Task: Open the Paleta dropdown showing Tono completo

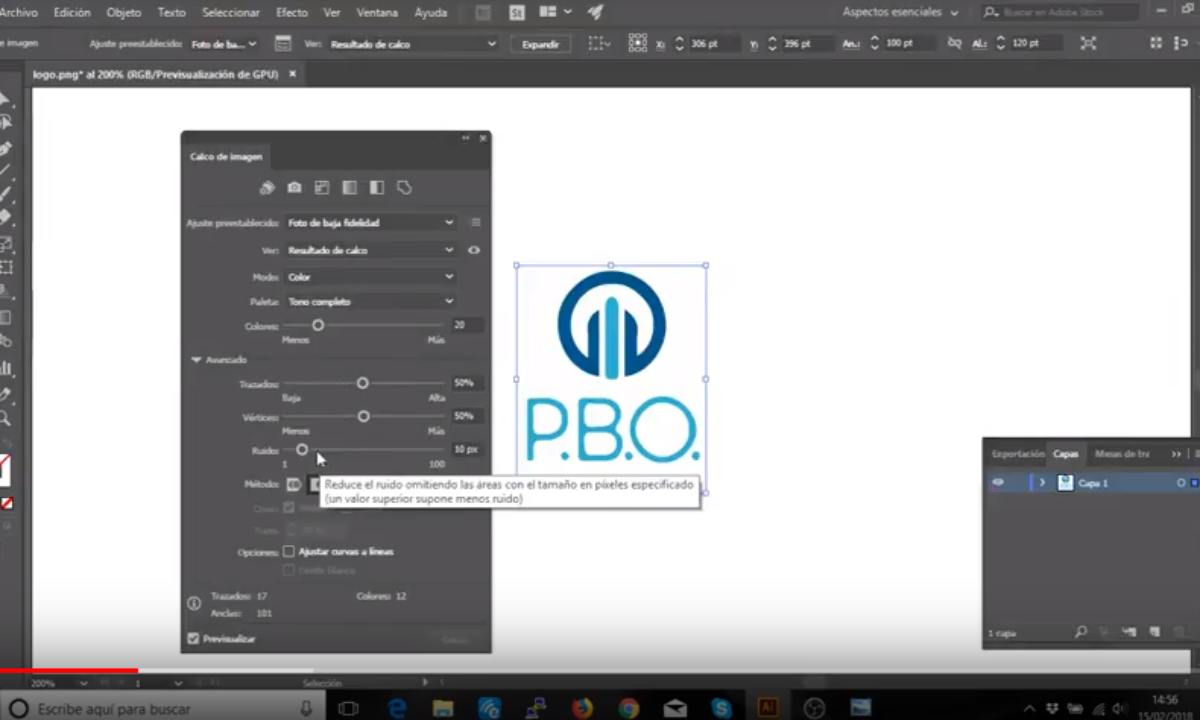Action: coord(370,301)
